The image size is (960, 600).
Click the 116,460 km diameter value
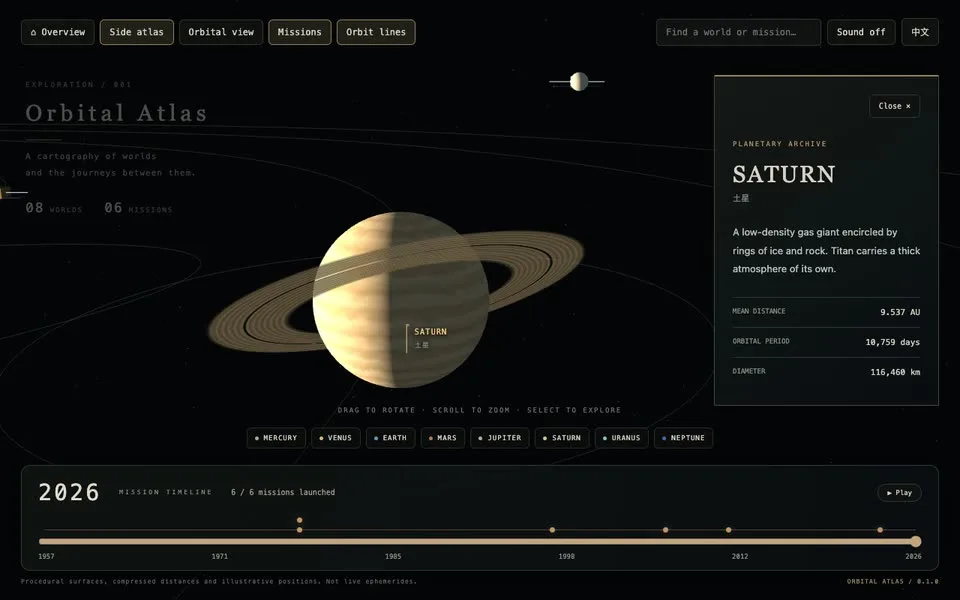pyautogui.click(x=895, y=372)
